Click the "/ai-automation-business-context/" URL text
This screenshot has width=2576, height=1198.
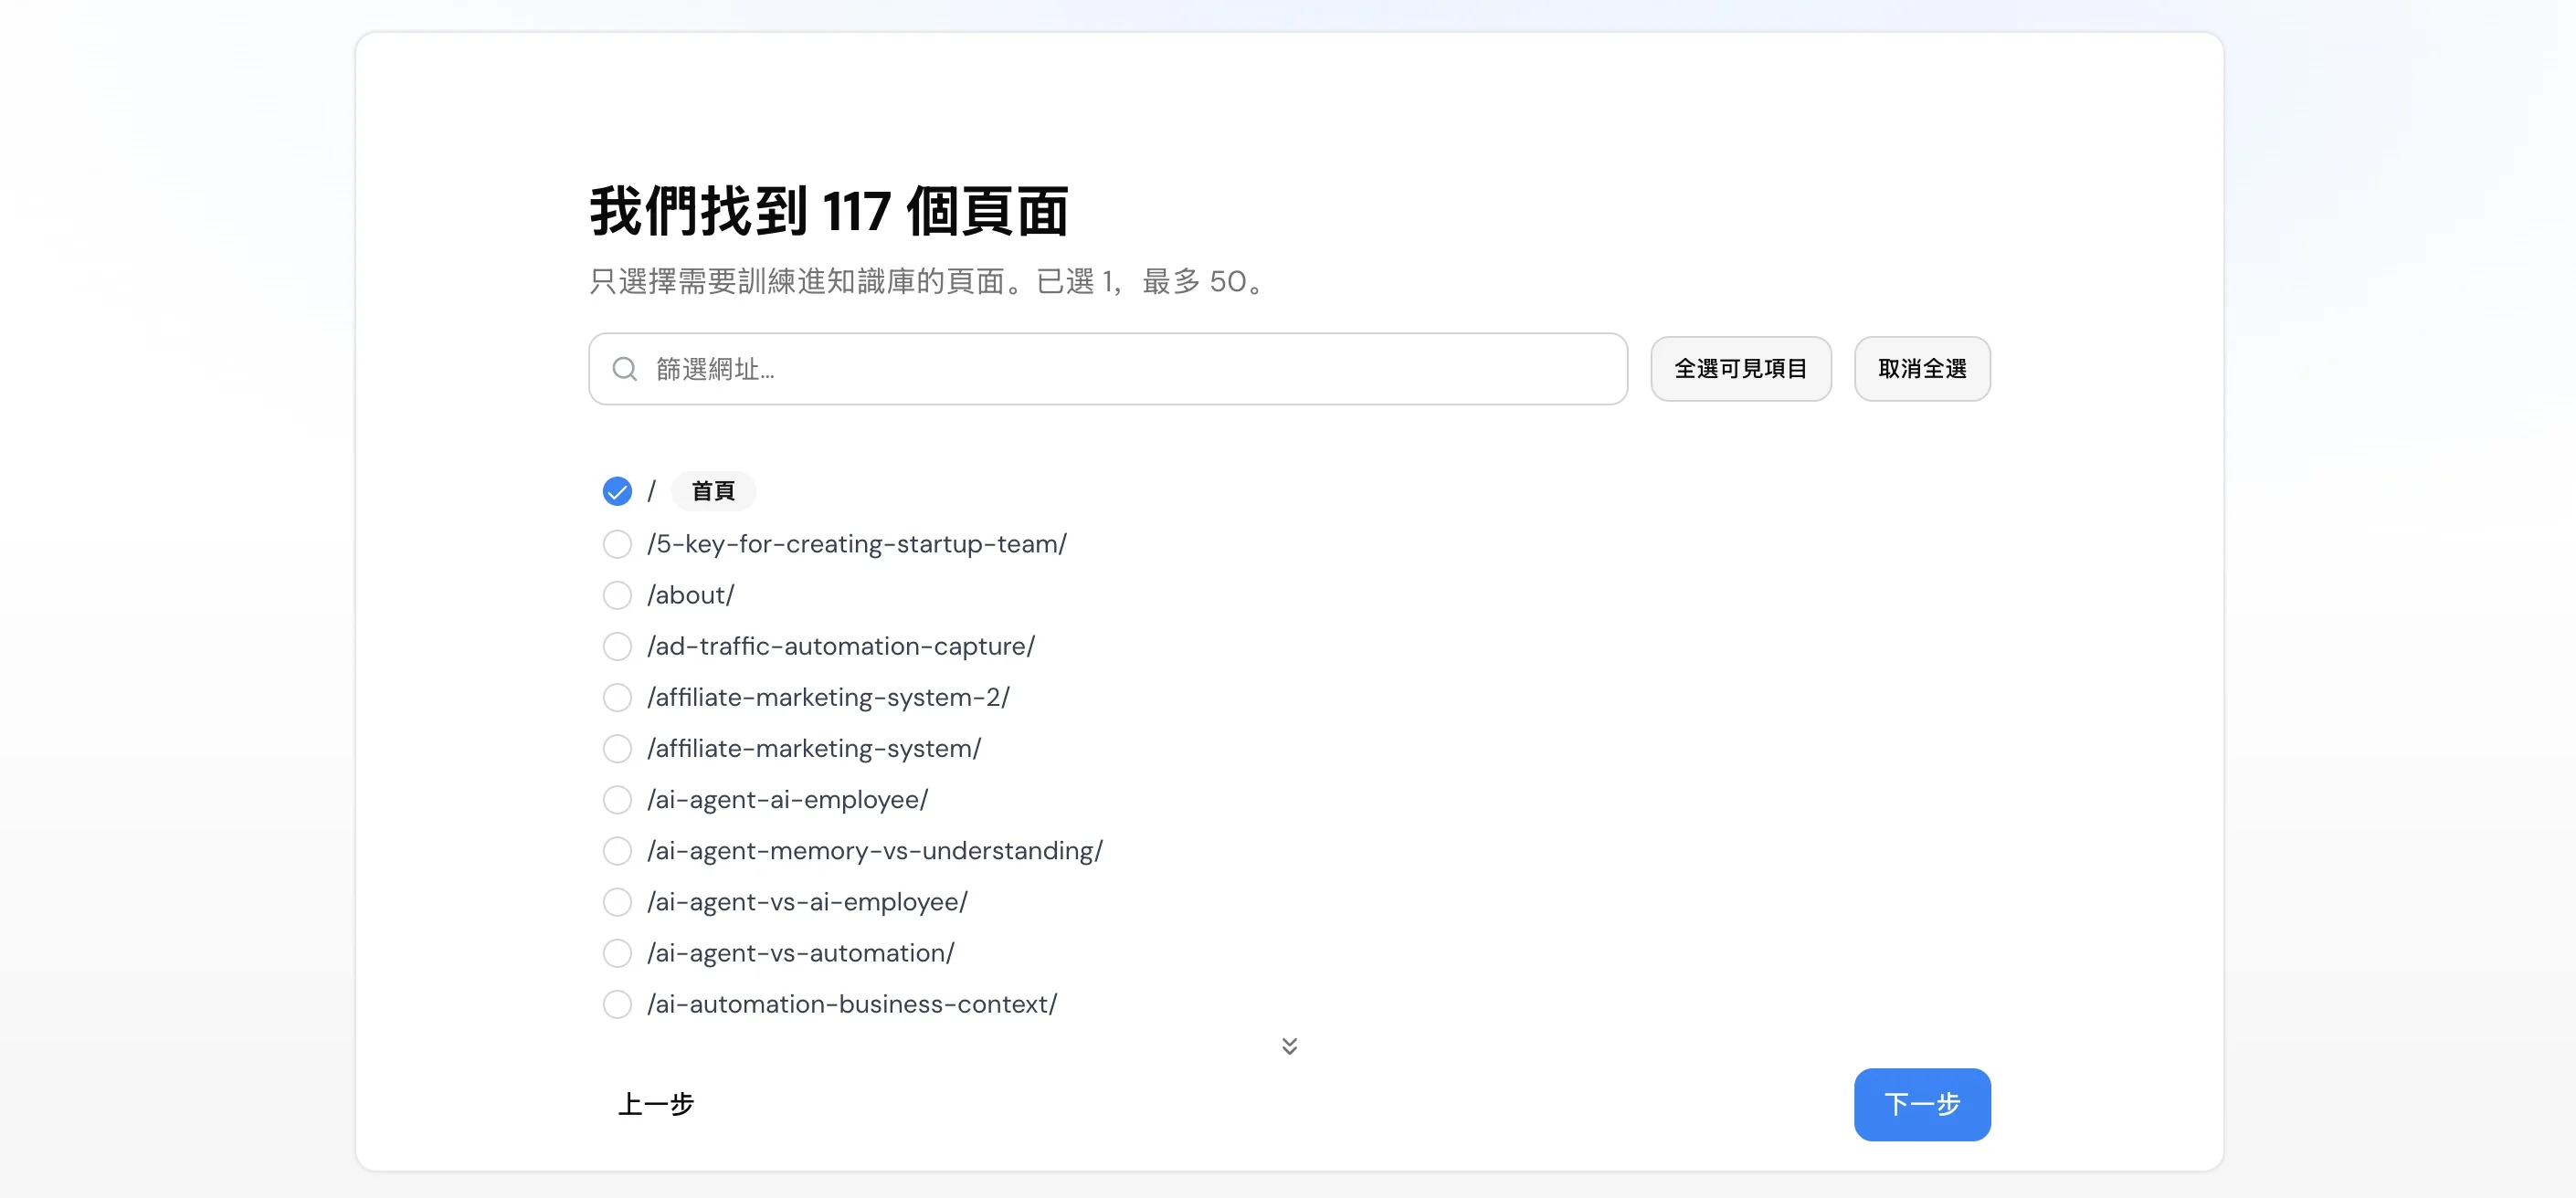point(852,1004)
